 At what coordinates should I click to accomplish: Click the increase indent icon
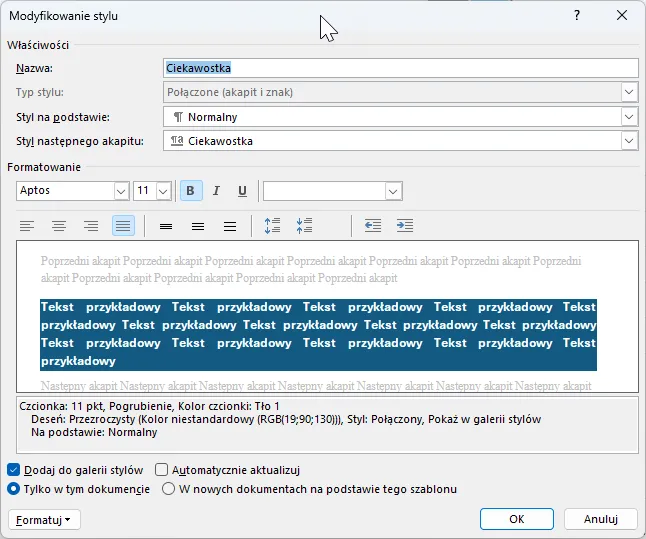405,226
